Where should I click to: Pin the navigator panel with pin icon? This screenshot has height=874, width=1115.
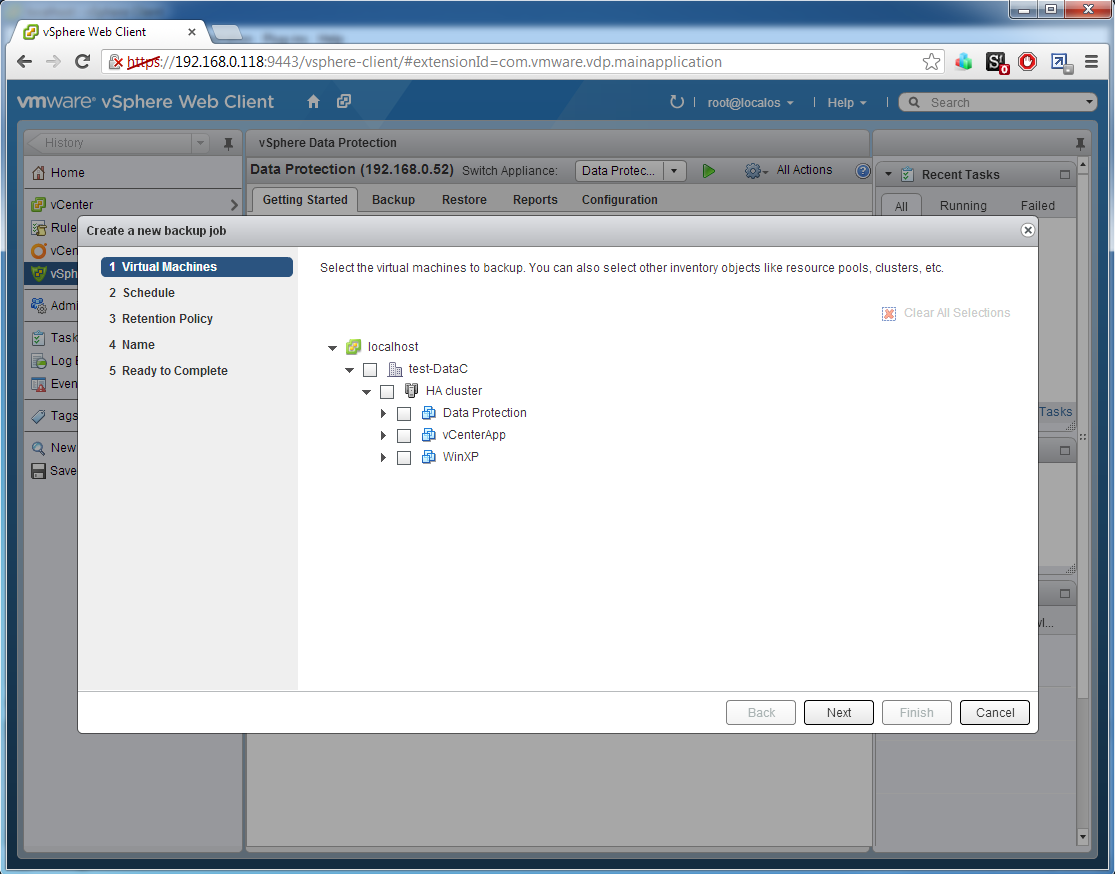click(x=228, y=144)
